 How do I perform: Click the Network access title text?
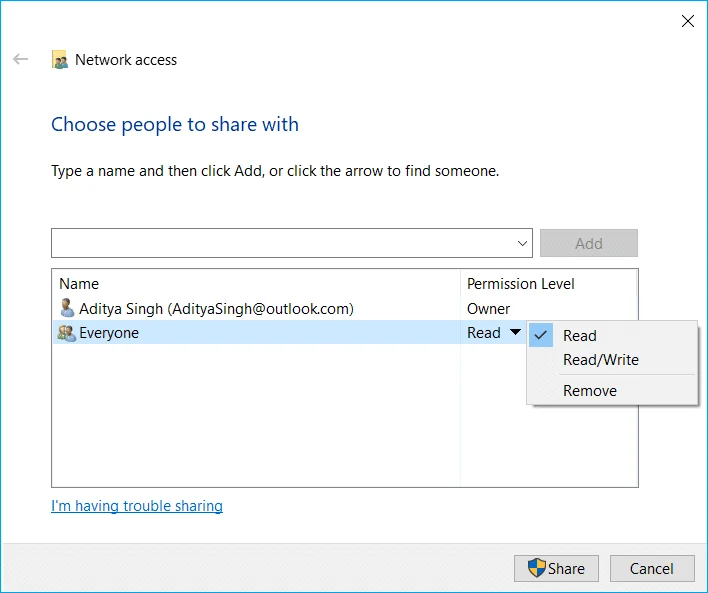(x=126, y=60)
